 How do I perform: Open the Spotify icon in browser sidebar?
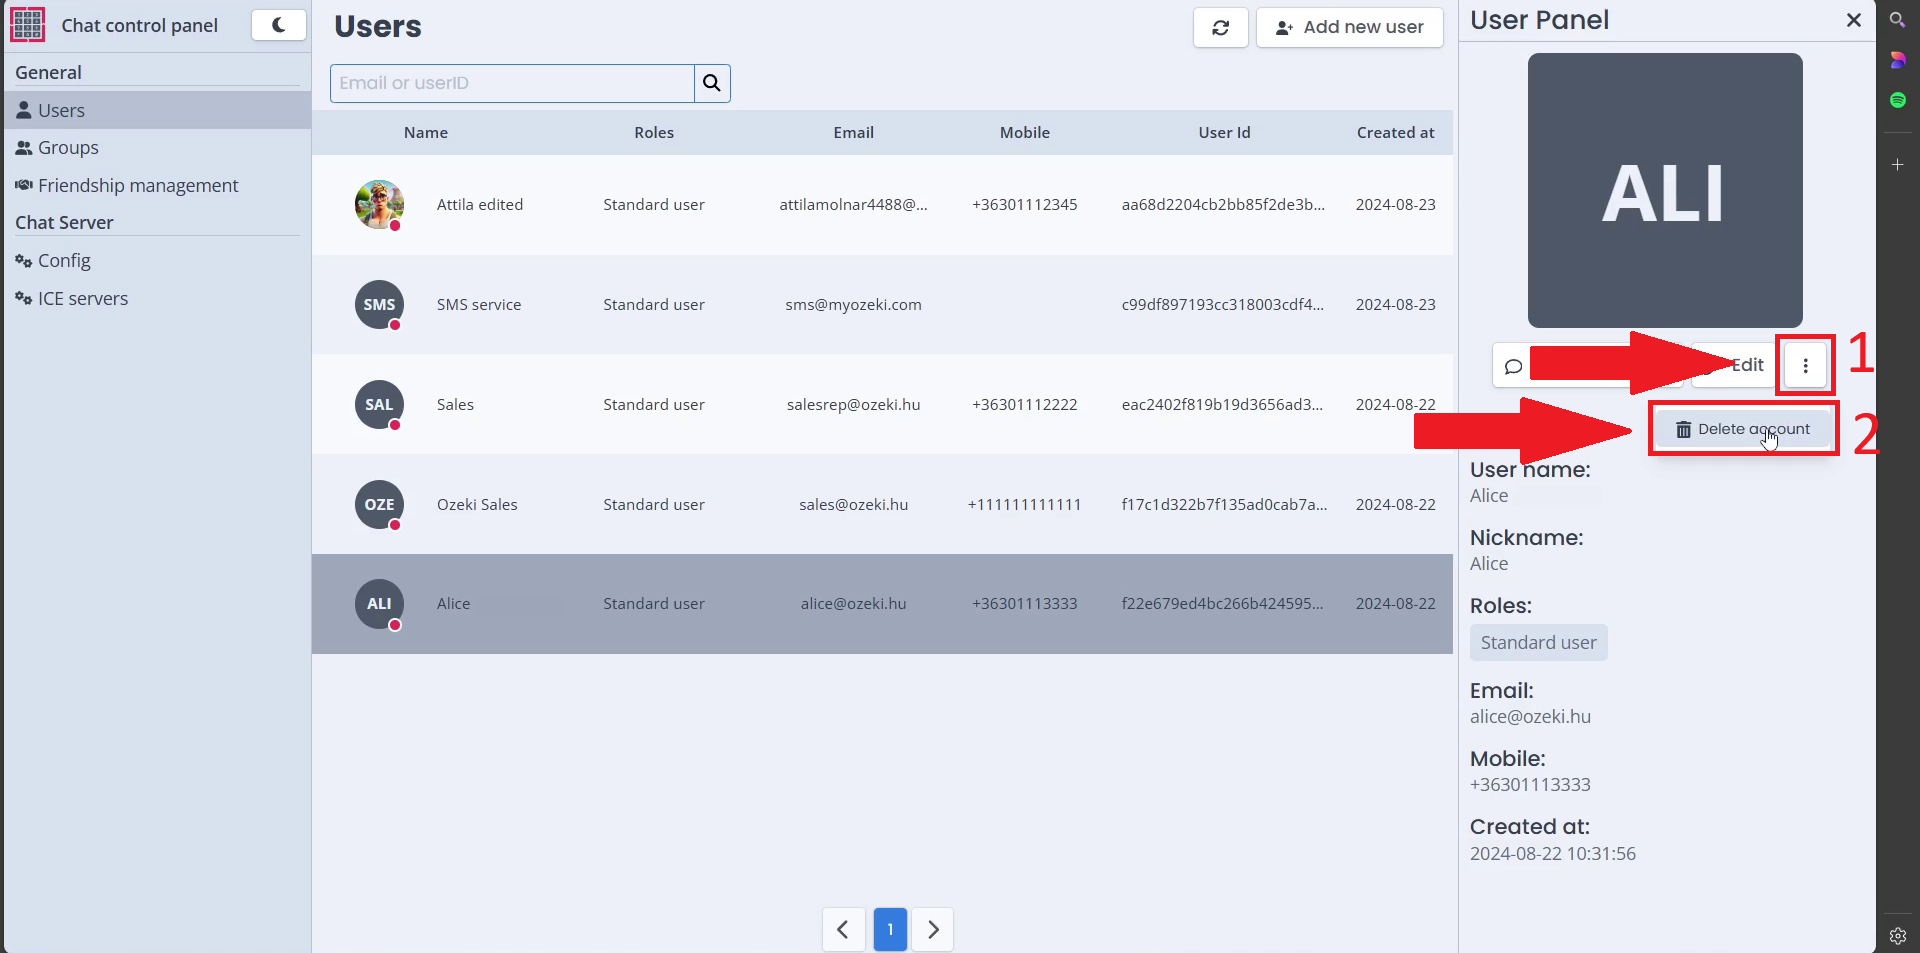coord(1897,100)
